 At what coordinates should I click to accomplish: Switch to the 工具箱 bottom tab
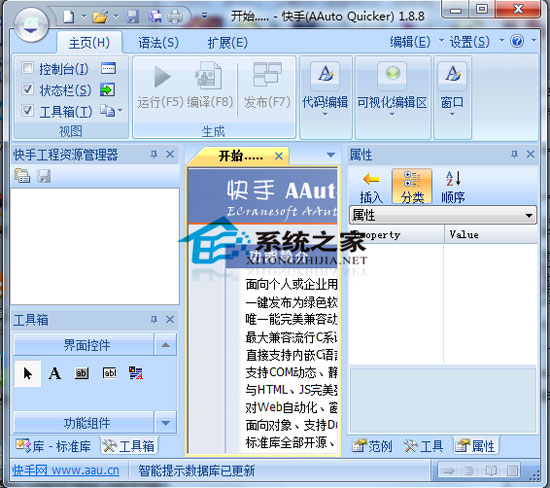point(128,446)
